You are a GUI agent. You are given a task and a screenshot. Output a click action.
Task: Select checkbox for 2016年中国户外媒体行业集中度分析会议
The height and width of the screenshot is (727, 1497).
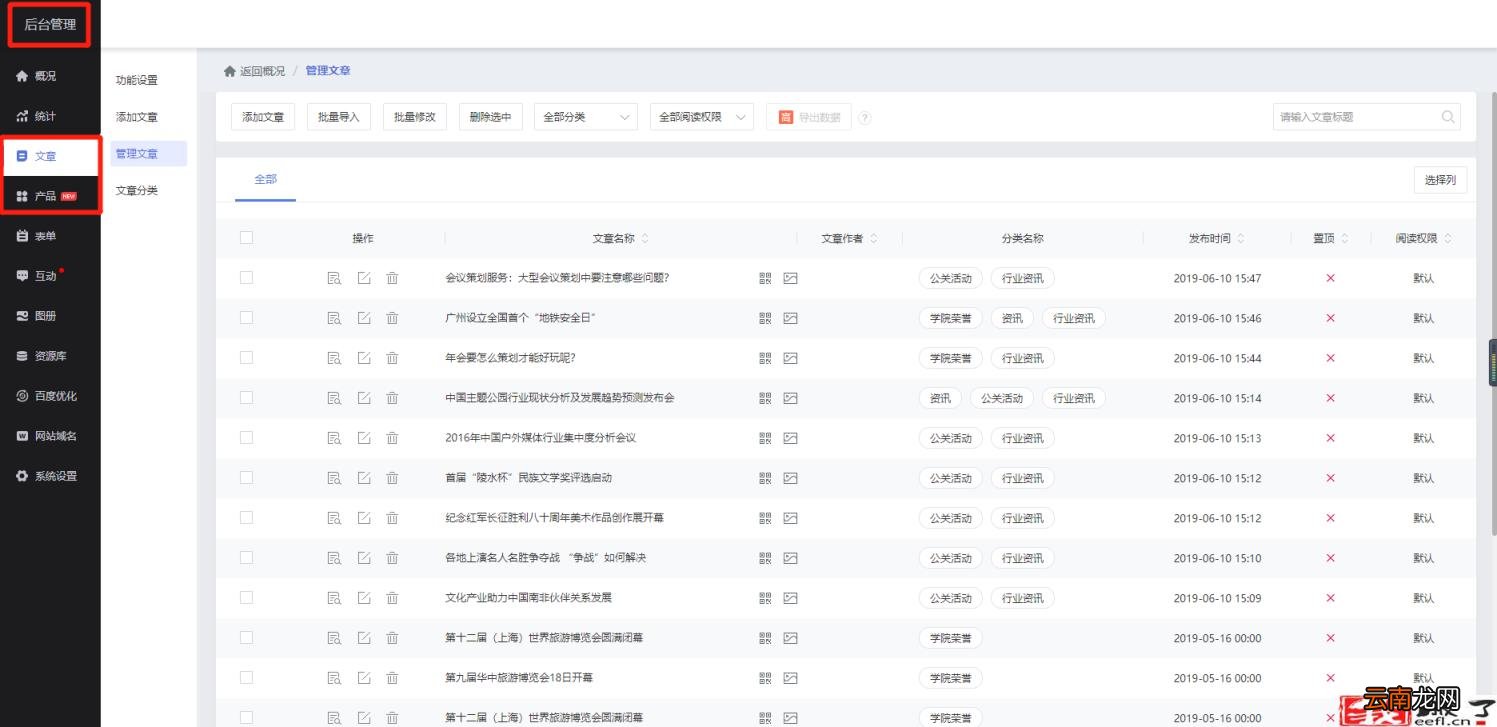pos(246,437)
